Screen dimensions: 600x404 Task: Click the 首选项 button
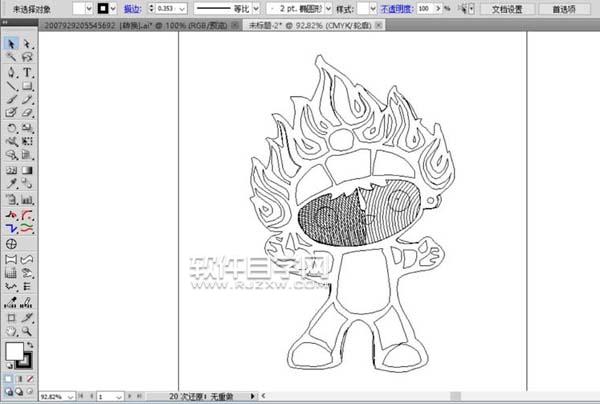562,8
